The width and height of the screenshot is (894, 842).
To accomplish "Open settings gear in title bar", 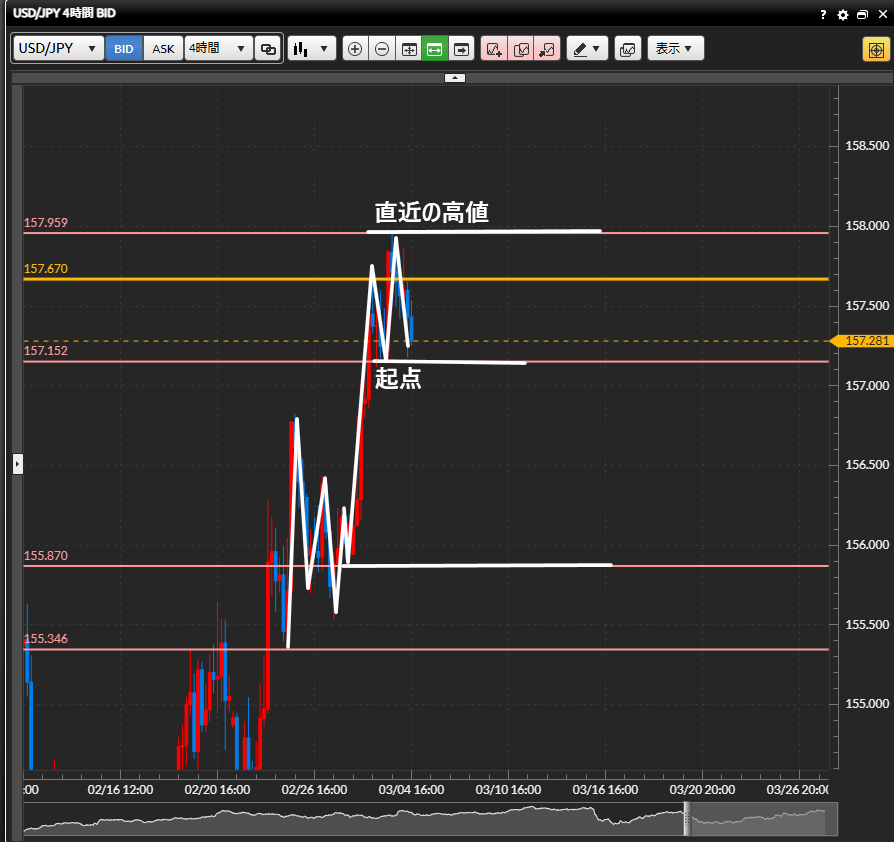I will tap(843, 15).
